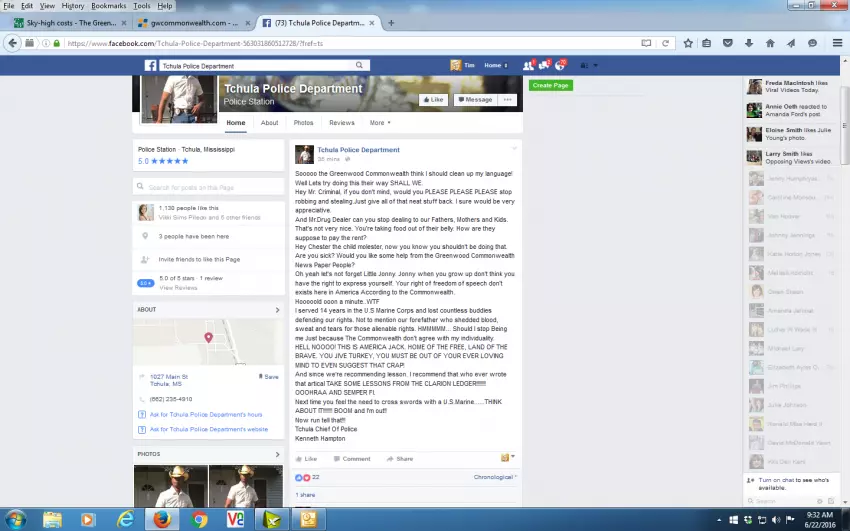The width and height of the screenshot is (850, 531).
Task: Launch Google Chrome from taskbar
Action: point(199,519)
